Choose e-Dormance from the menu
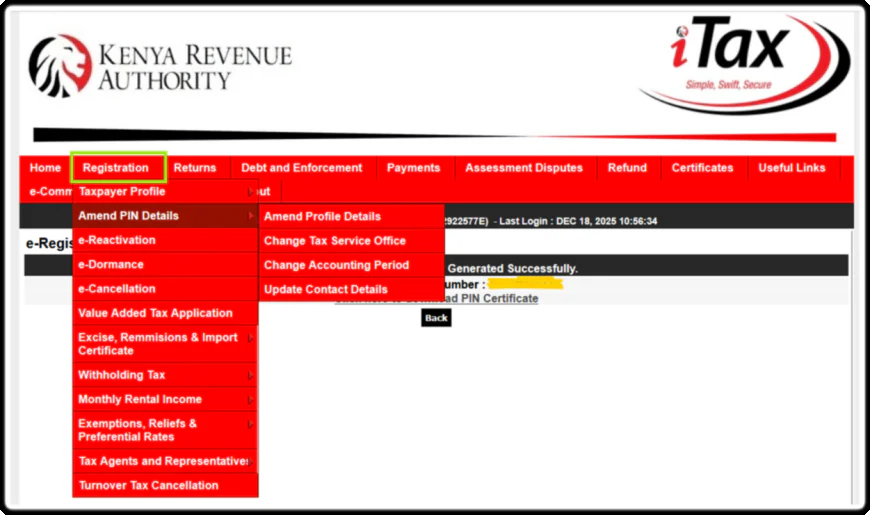Image resolution: width=870 pixels, height=515 pixels. [165, 265]
